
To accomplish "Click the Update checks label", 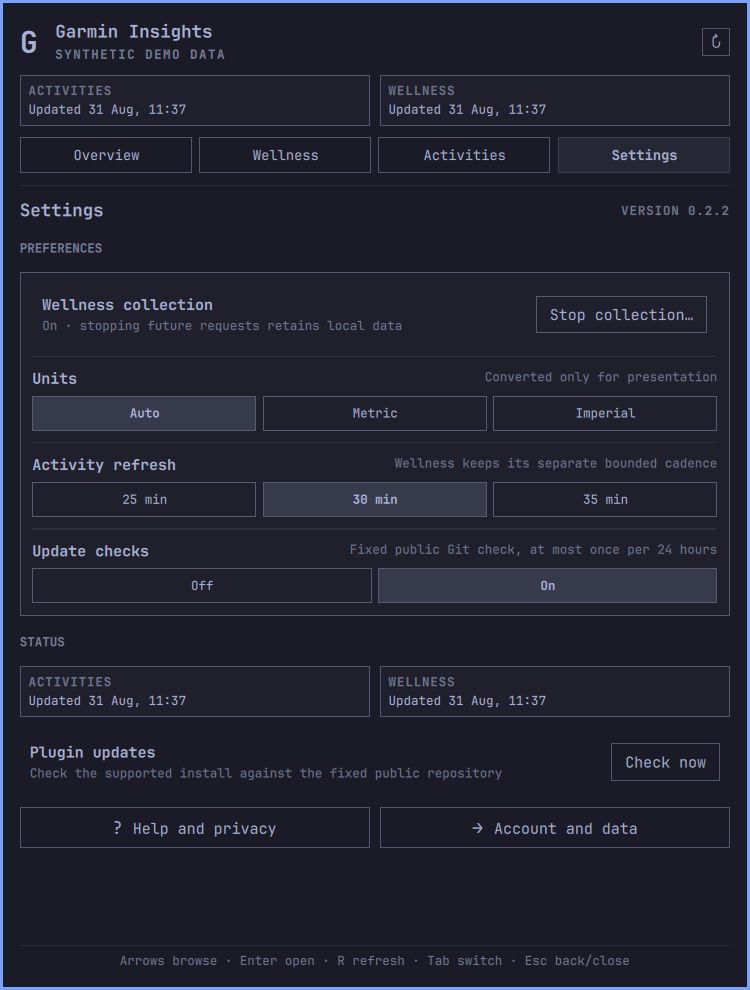I will click(90, 551).
